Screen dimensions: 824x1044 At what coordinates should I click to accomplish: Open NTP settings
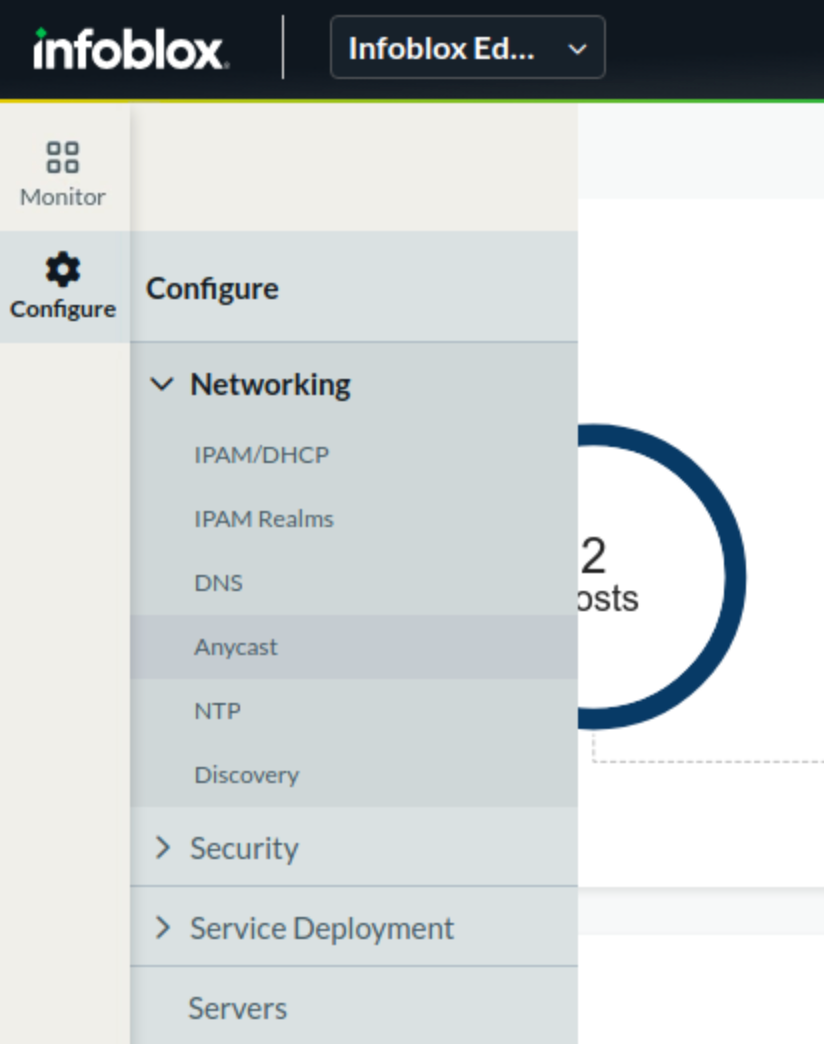coord(217,710)
